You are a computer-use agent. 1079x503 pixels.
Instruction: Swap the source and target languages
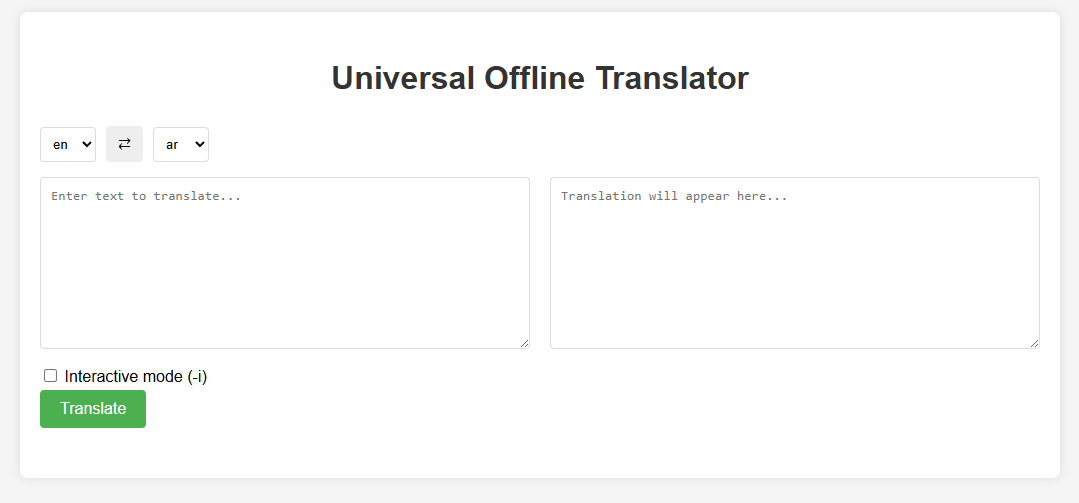[x=124, y=145]
